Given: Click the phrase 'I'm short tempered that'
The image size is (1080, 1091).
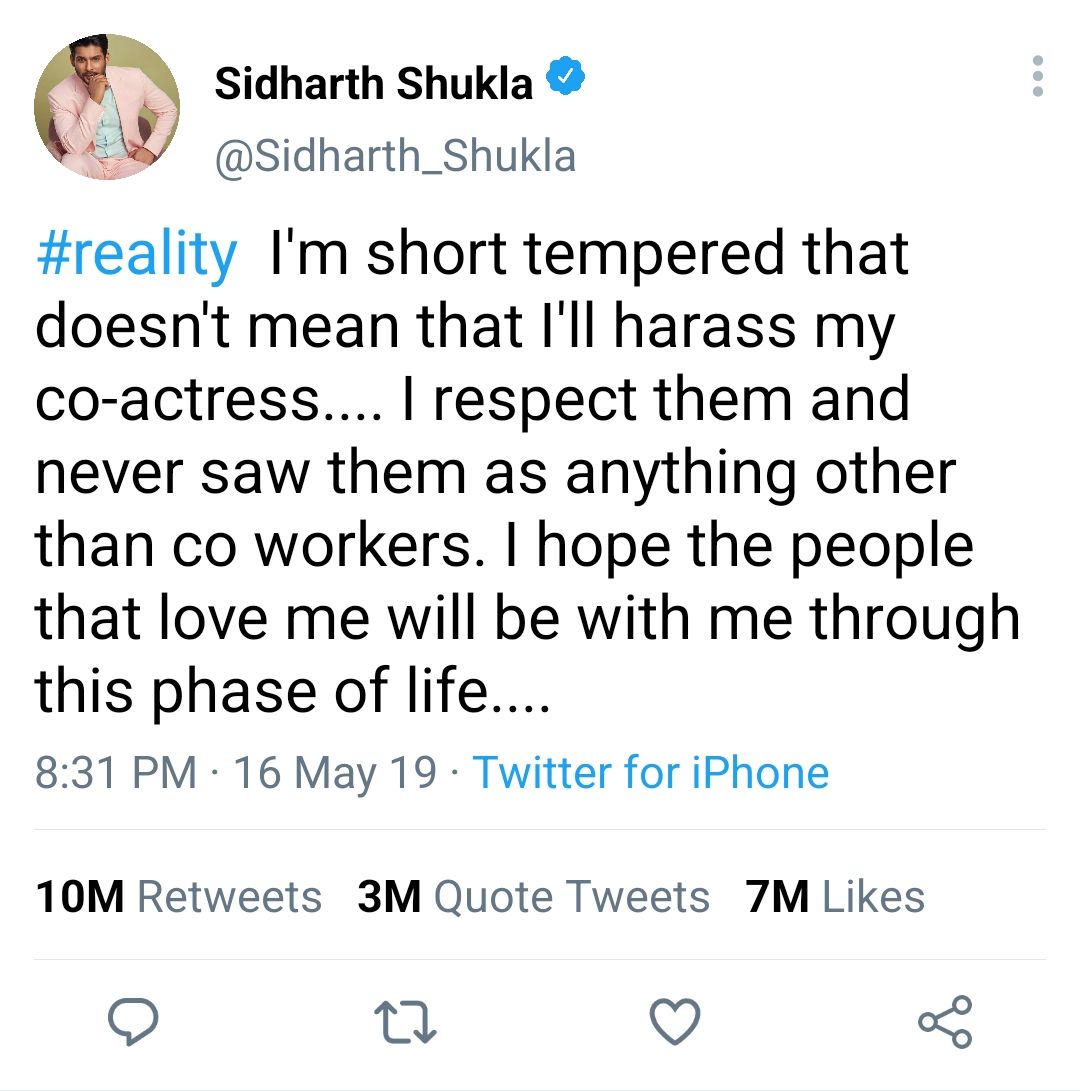Looking at the screenshot, I should (589, 254).
